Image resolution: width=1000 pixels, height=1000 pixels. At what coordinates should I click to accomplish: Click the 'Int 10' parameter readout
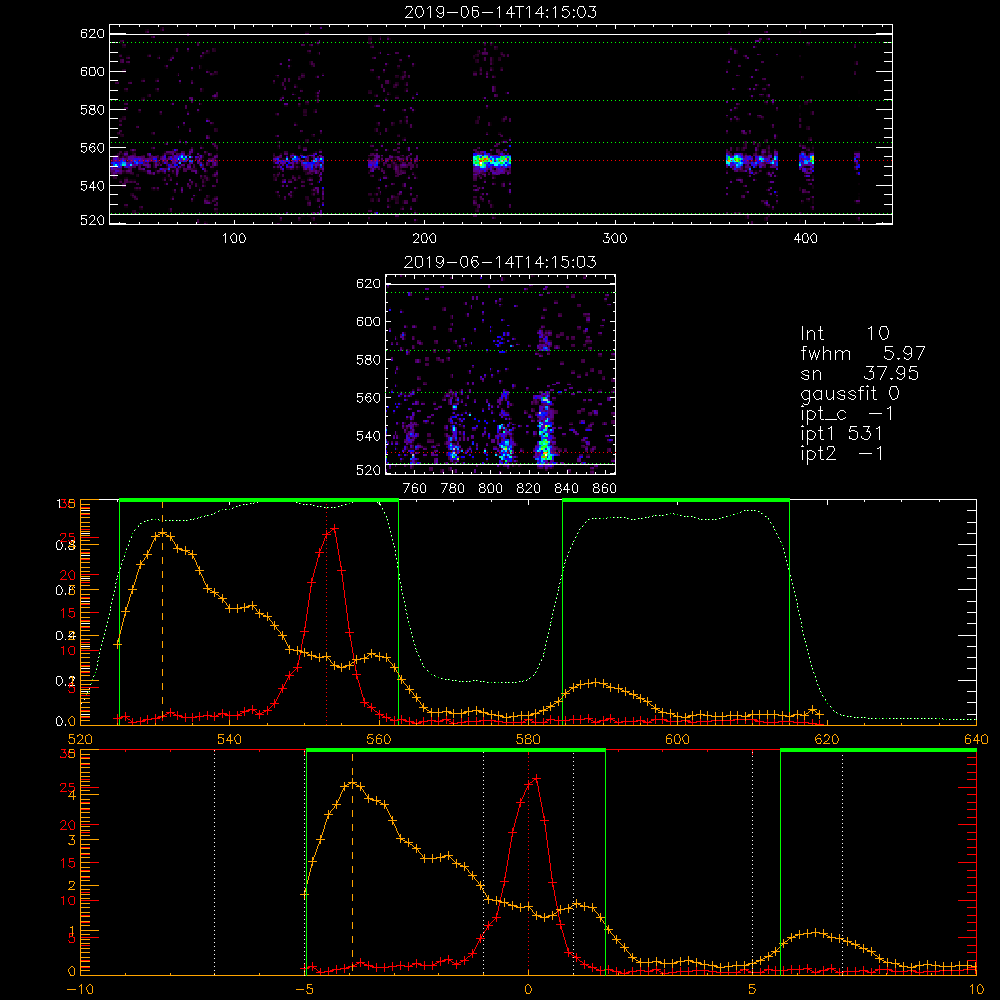pyautogui.click(x=844, y=334)
